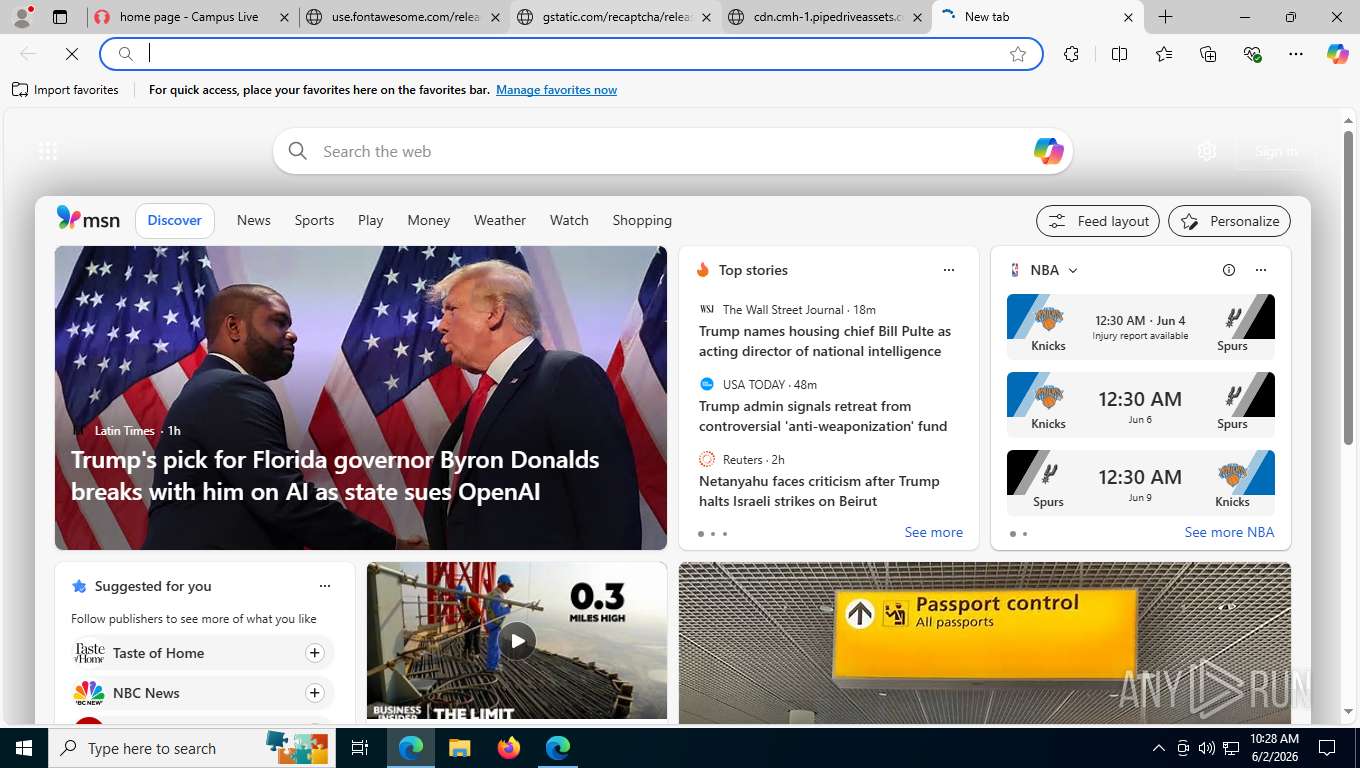Open the Play section
The image size is (1360, 768).
[x=371, y=220]
